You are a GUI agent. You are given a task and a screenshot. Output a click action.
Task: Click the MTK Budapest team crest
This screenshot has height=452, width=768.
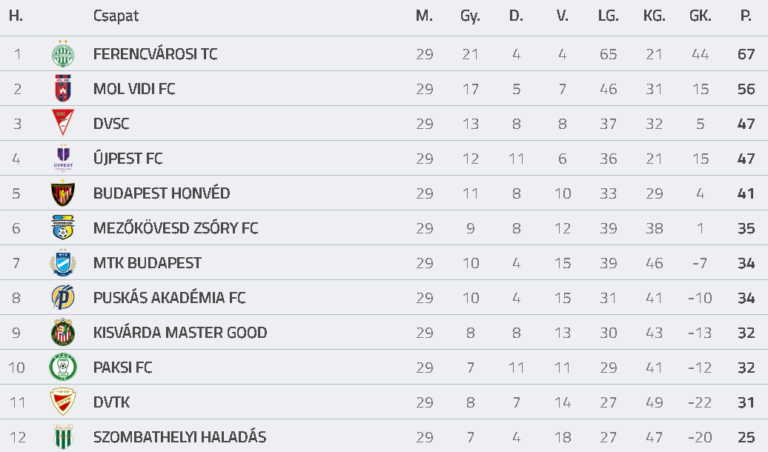click(63, 263)
